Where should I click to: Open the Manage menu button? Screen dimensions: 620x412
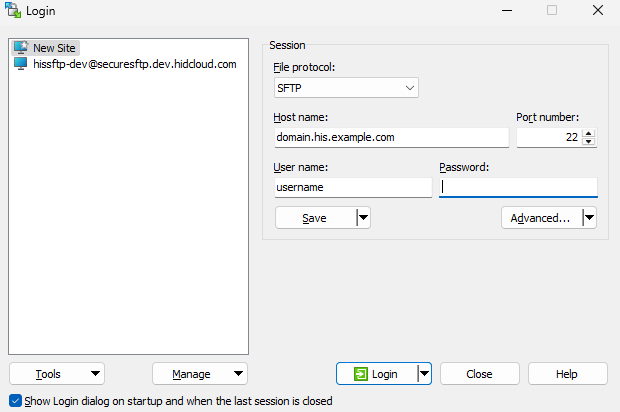pos(200,374)
